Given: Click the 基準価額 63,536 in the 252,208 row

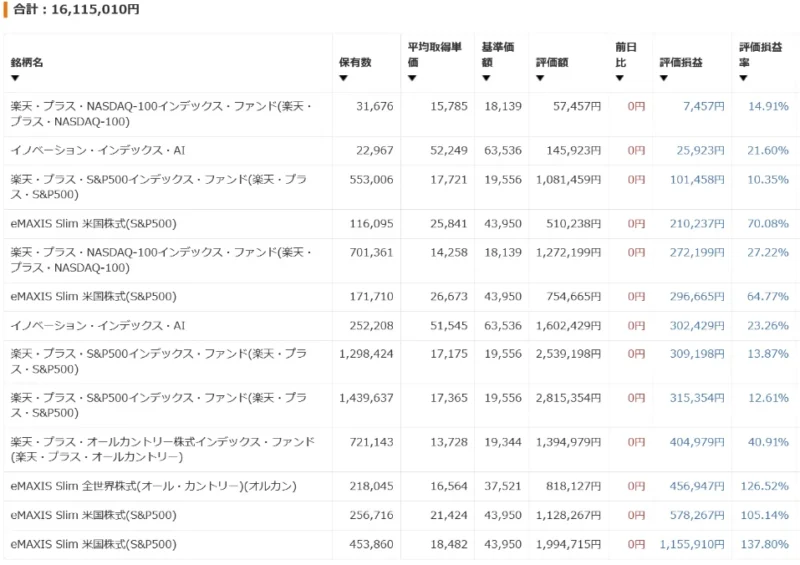Looking at the screenshot, I should point(503,326).
